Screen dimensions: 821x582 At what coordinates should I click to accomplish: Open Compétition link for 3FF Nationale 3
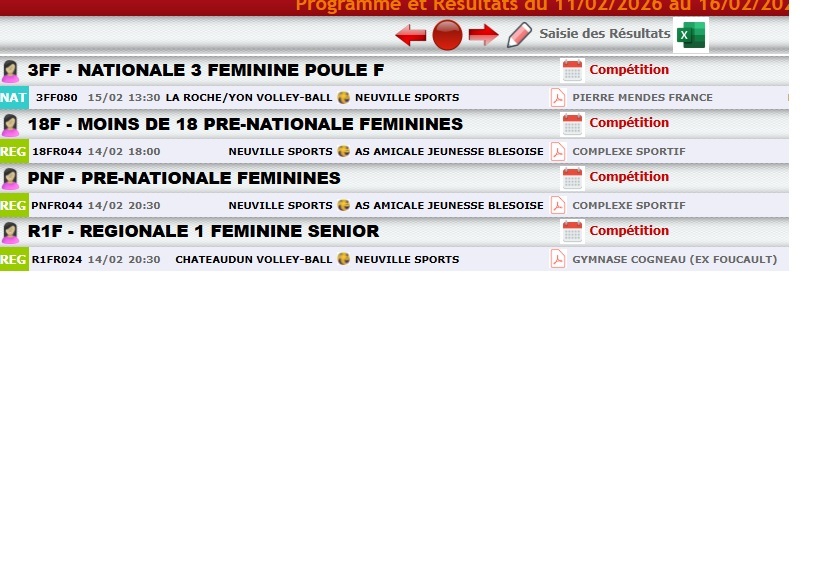(x=629, y=70)
